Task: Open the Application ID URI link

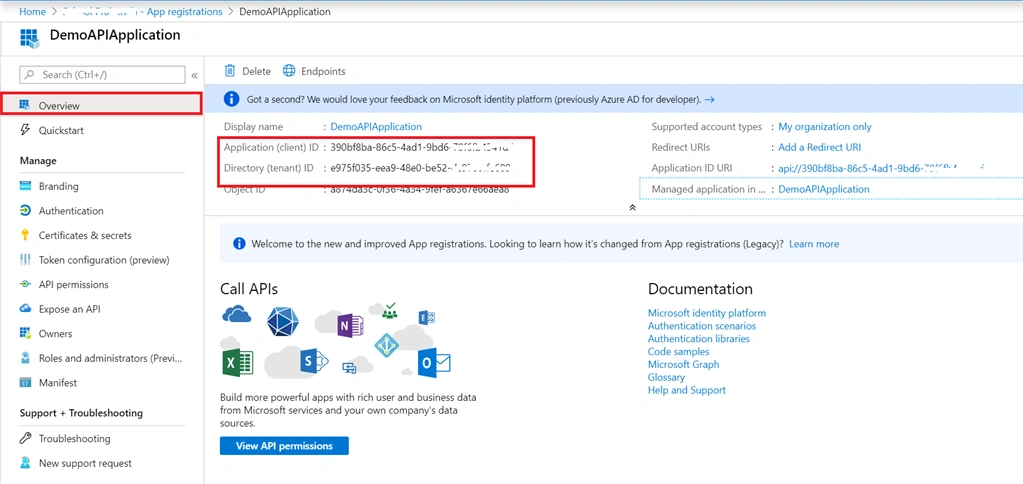Action: tap(881, 168)
